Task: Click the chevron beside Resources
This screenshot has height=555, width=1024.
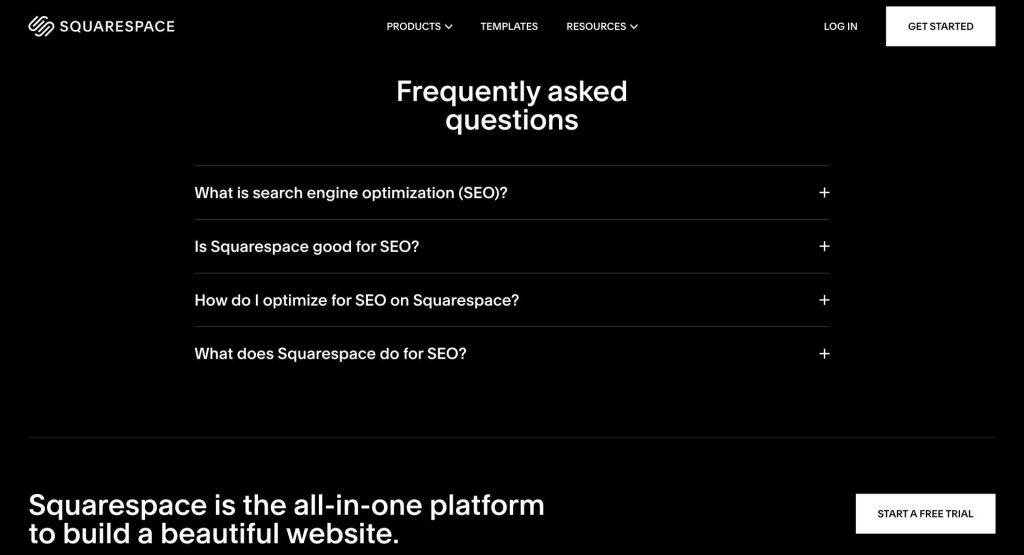Action: tap(634, 27)
